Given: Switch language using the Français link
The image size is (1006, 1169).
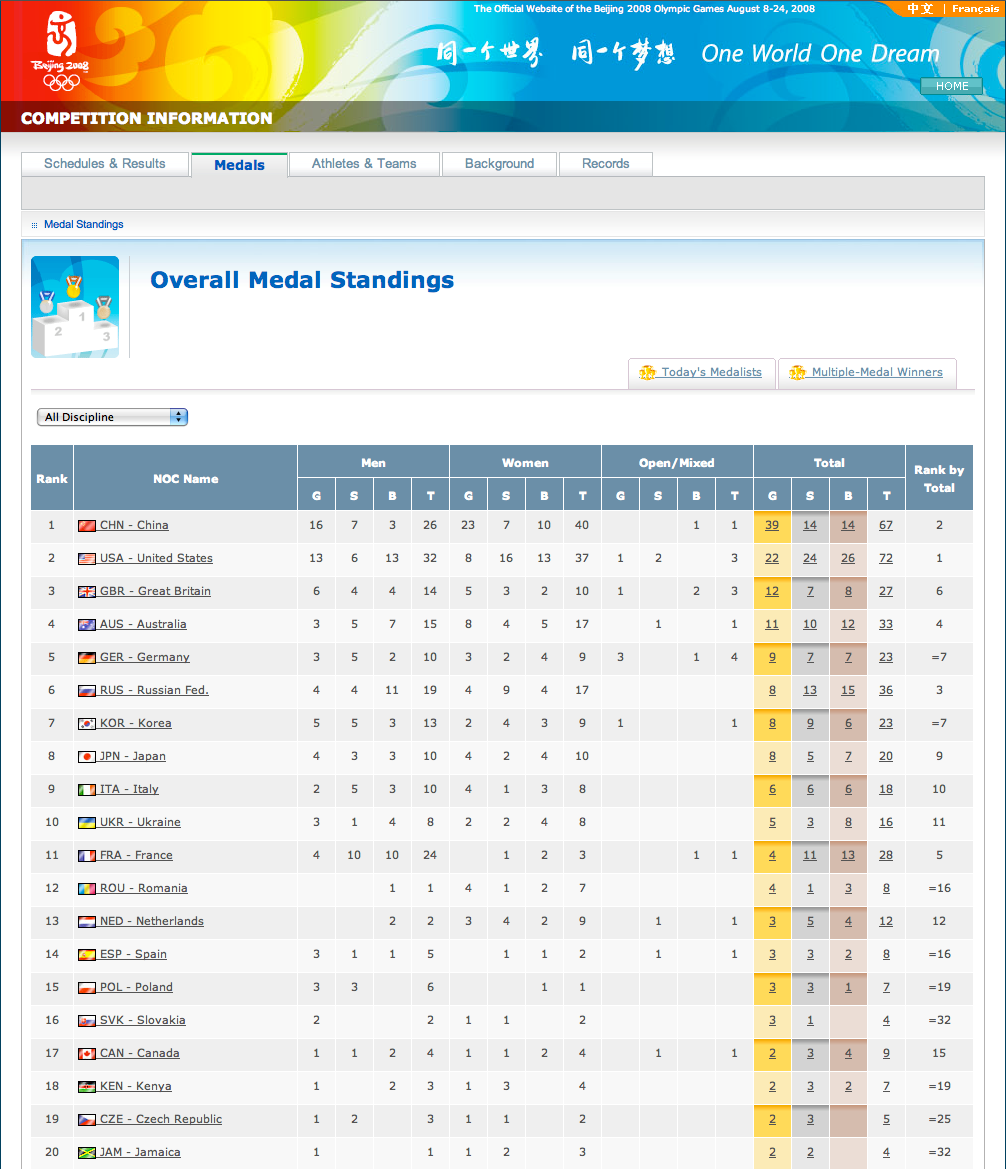Looking at the screenshot, I should 974,8.
